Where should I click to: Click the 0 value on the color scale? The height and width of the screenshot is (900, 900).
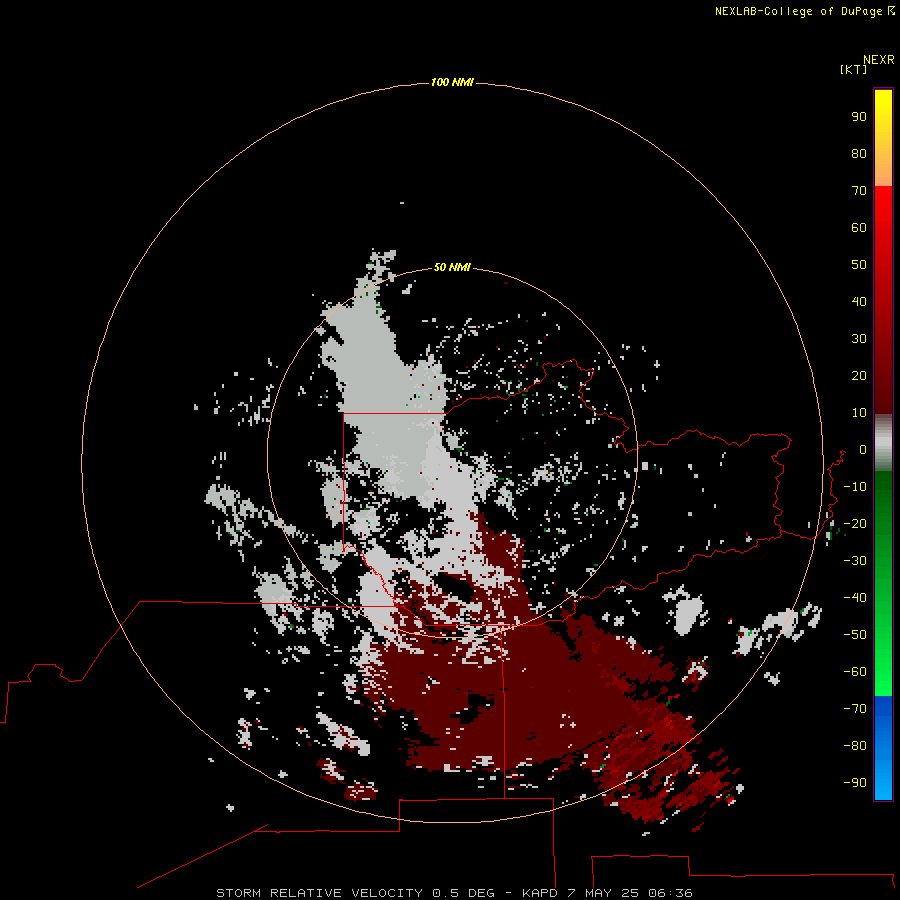point(863,449)
